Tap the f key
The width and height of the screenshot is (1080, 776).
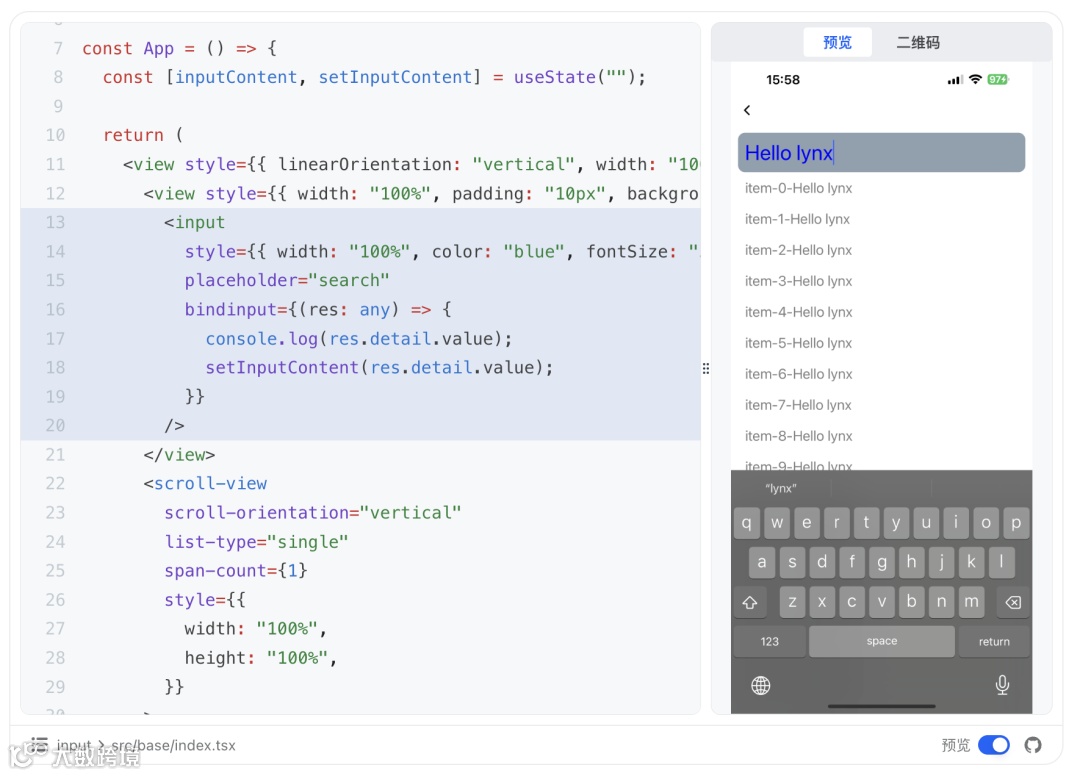(x=852, y=562)
